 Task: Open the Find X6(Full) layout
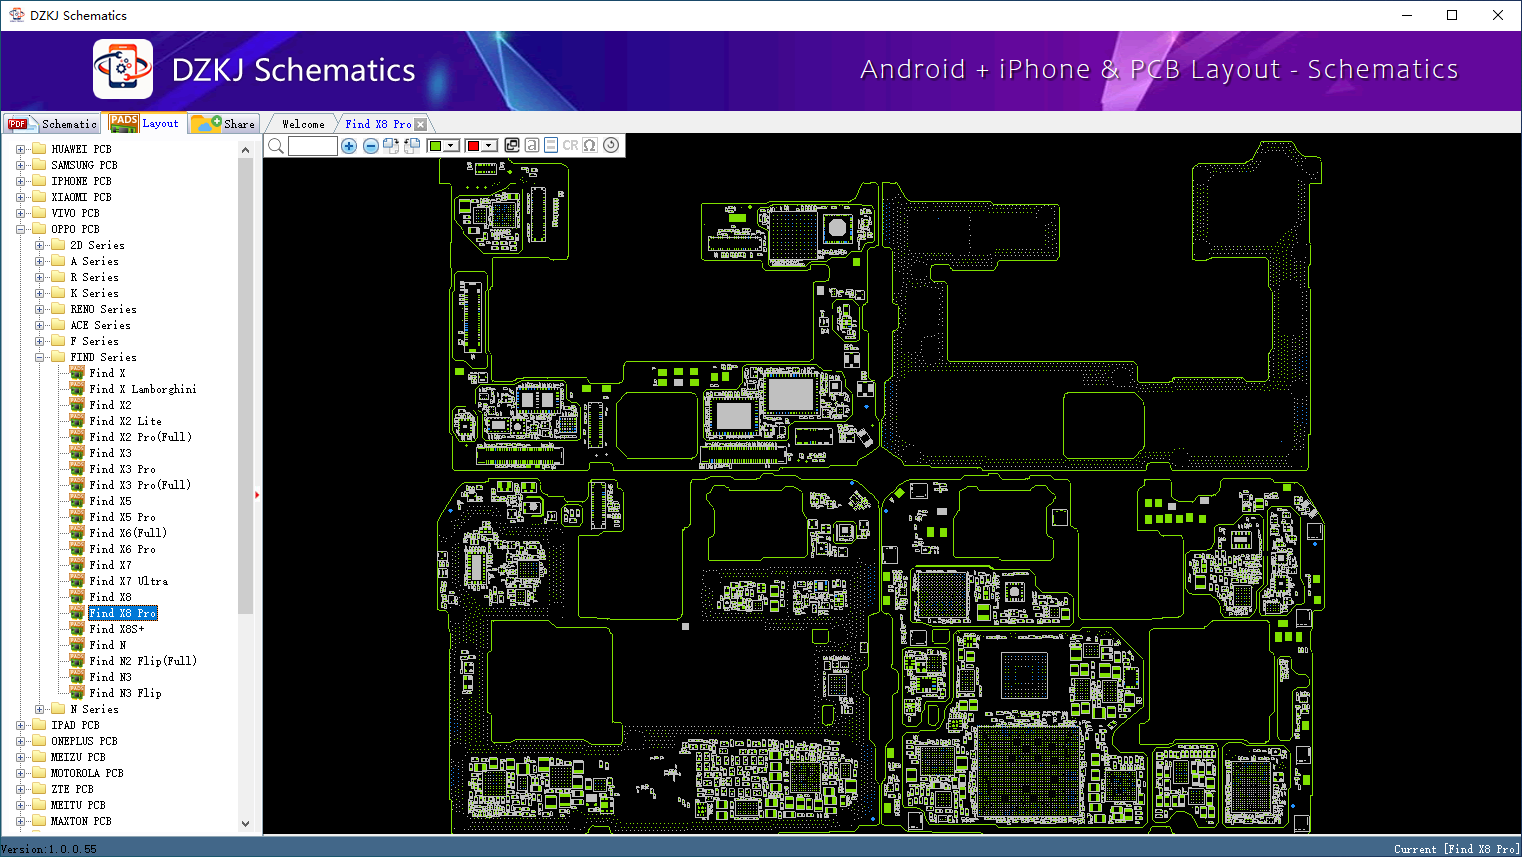pyautogui.click(x=128, y=533)
